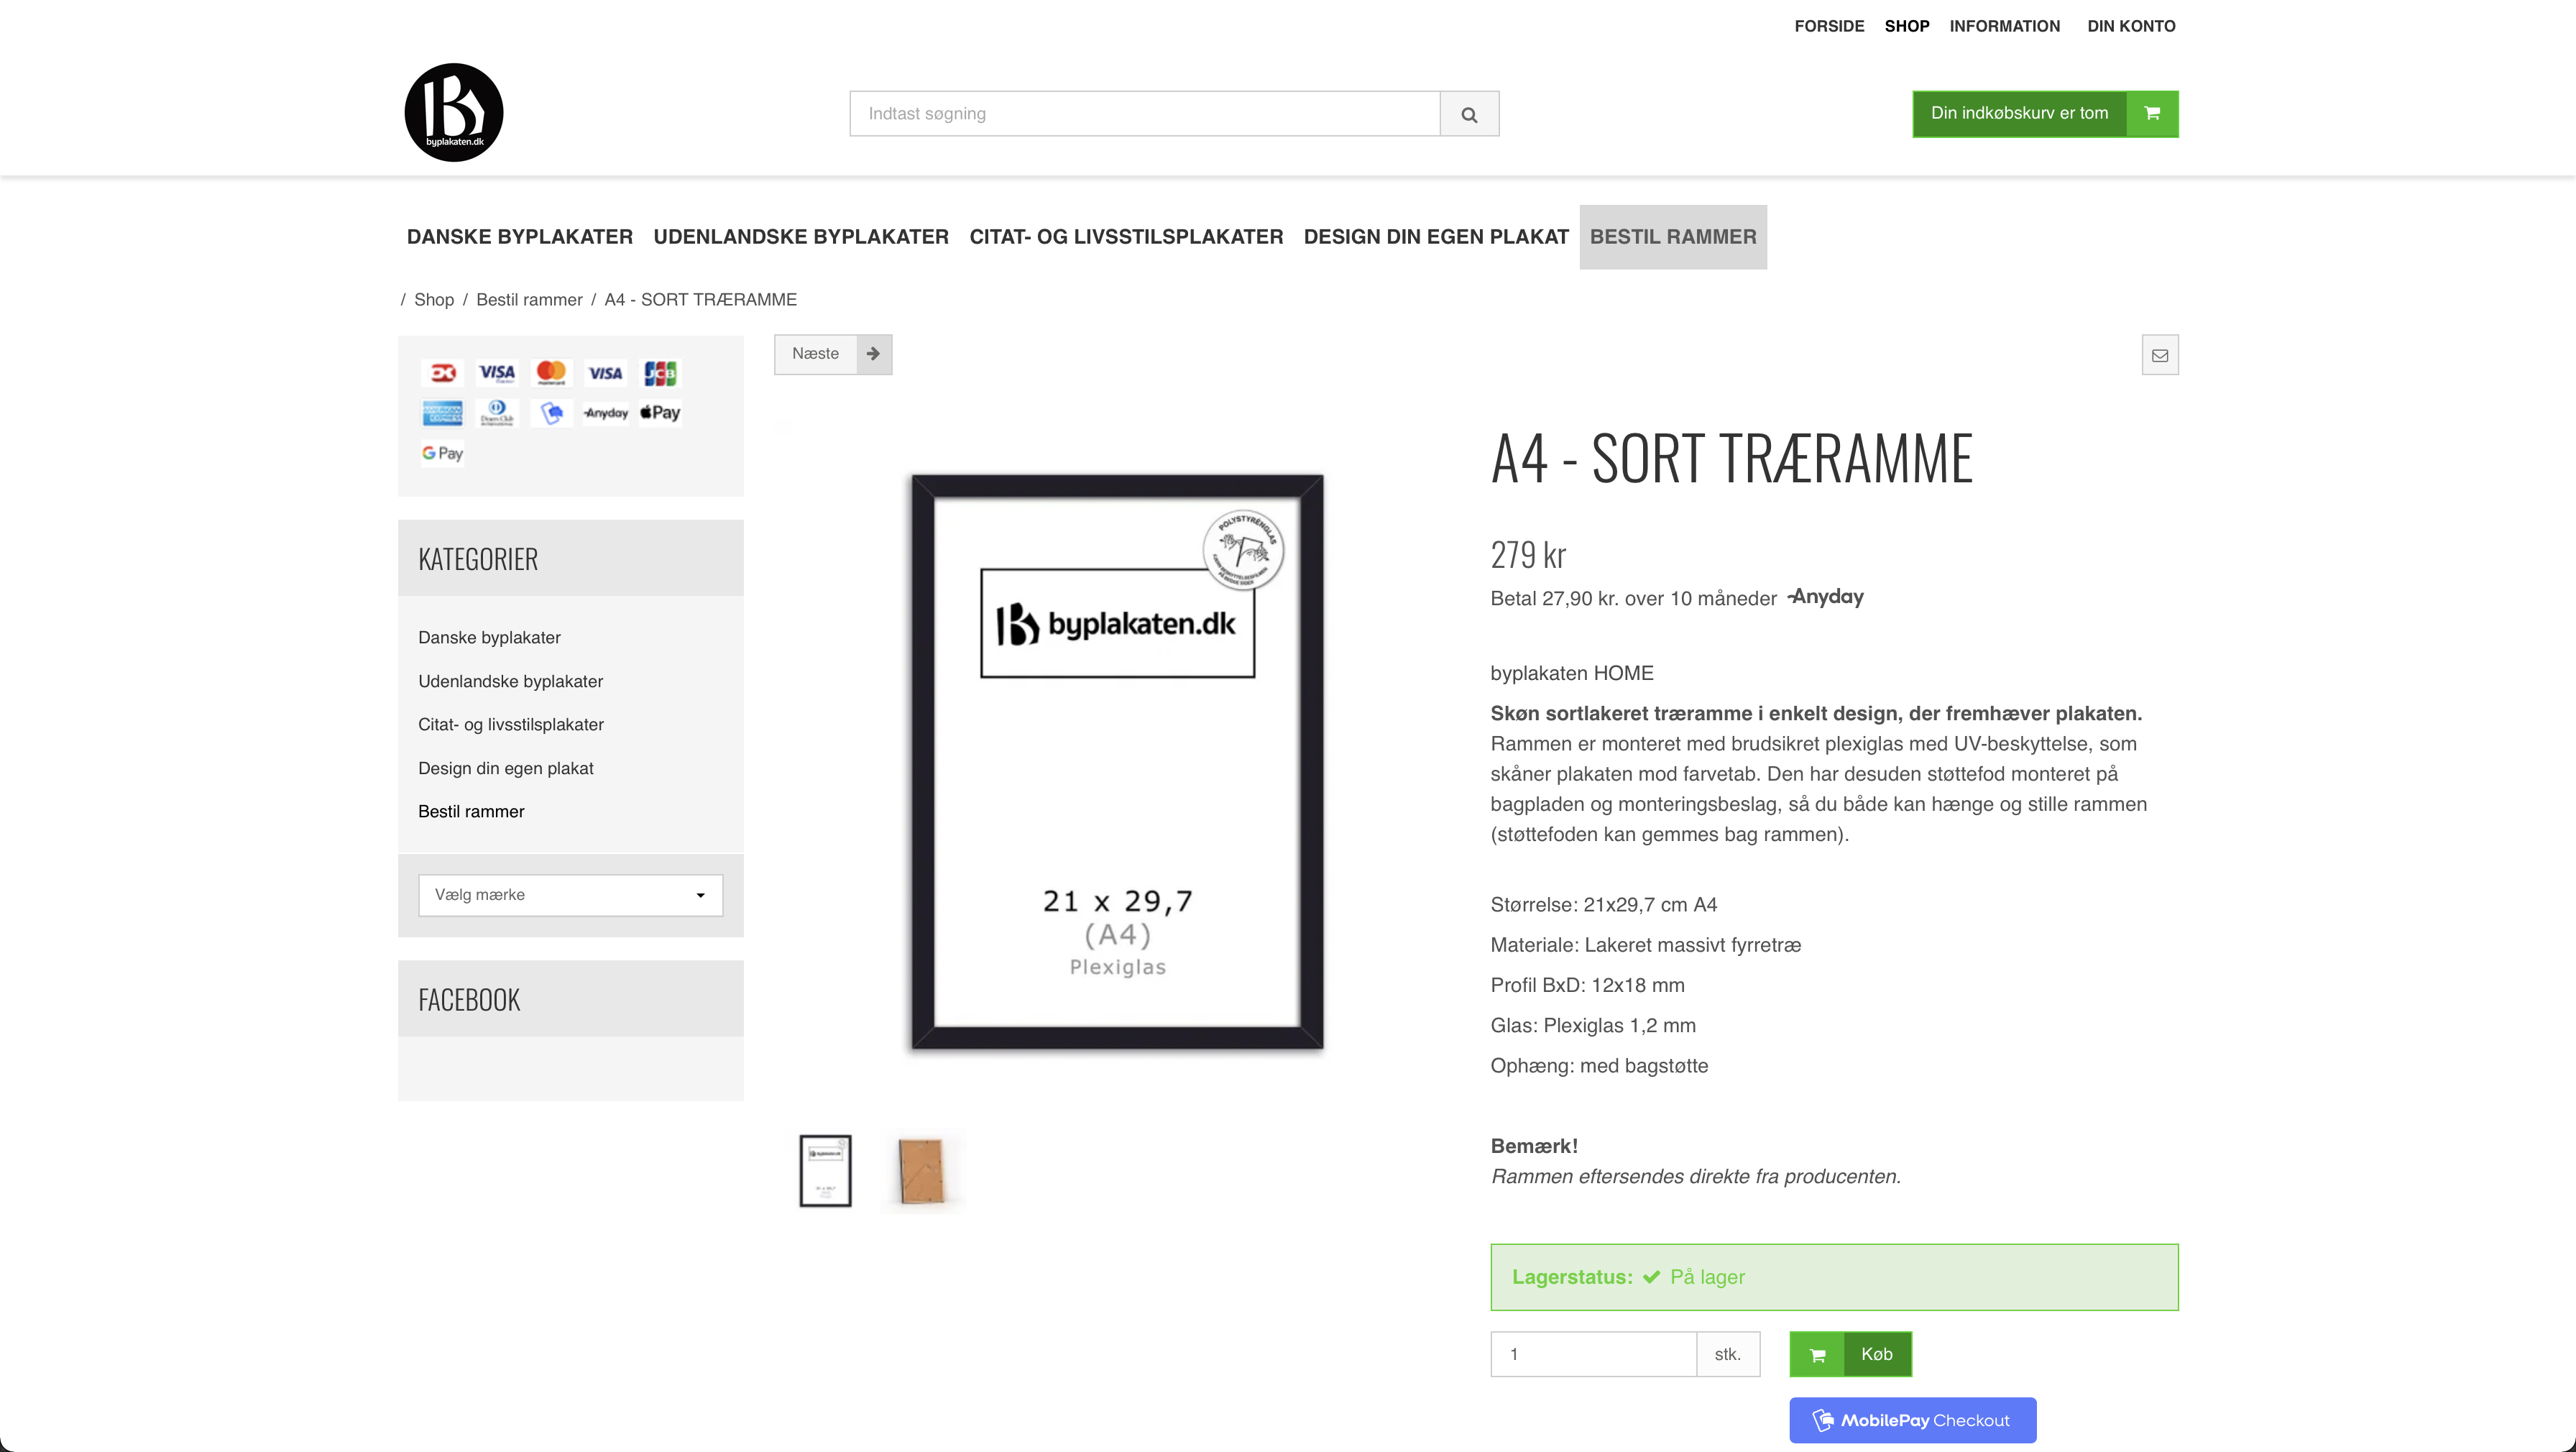2576x1452 pixels.
Task: Click the envelope share-by-email icon
Action: [x=2159, y=355]
